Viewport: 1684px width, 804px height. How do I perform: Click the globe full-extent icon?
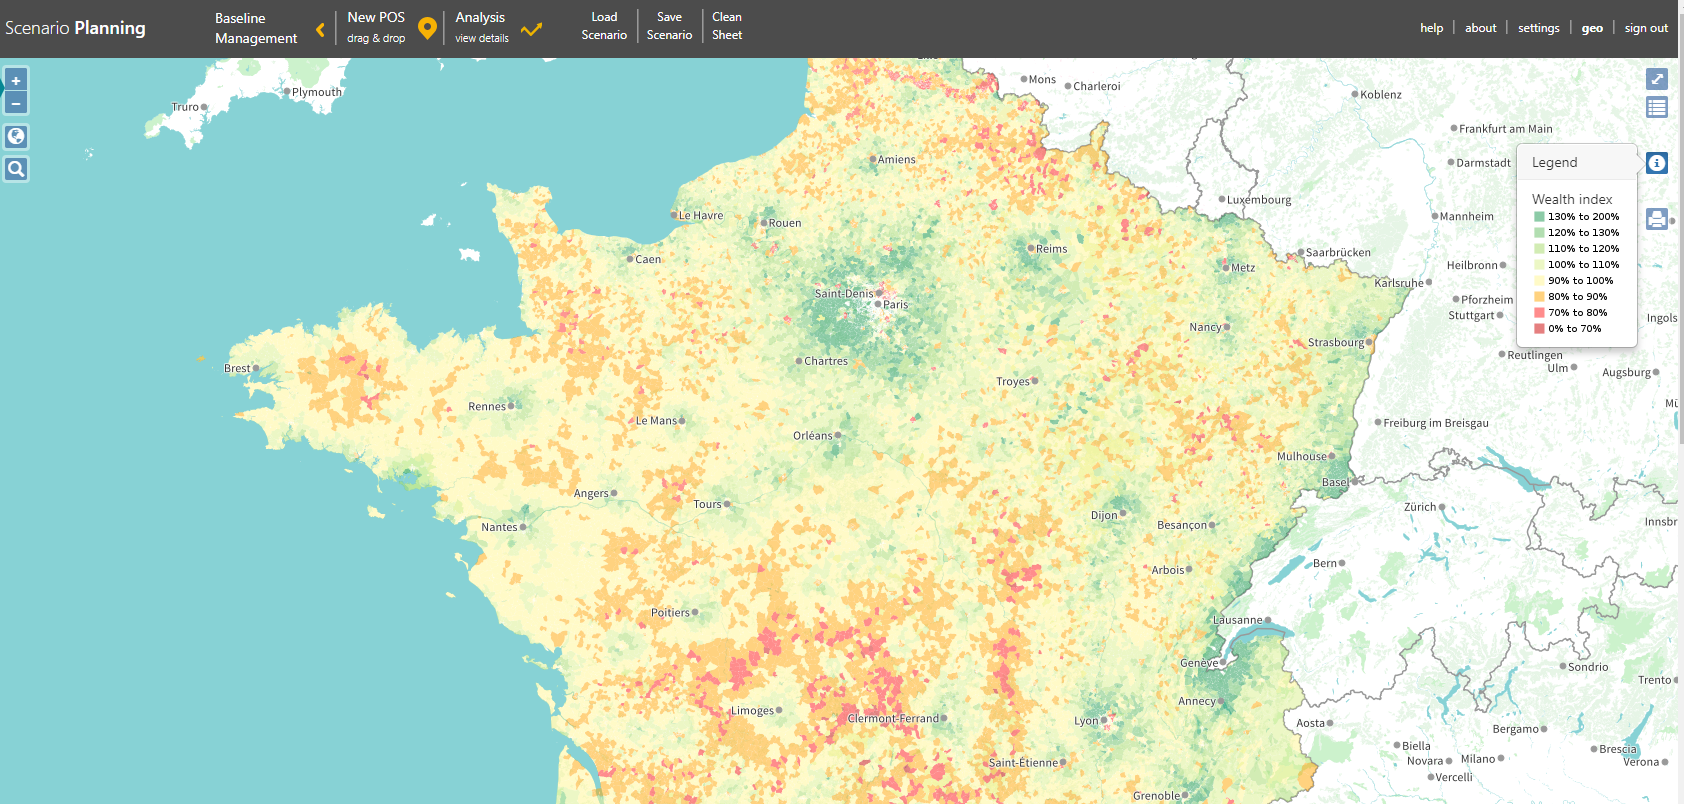[16, 137]
